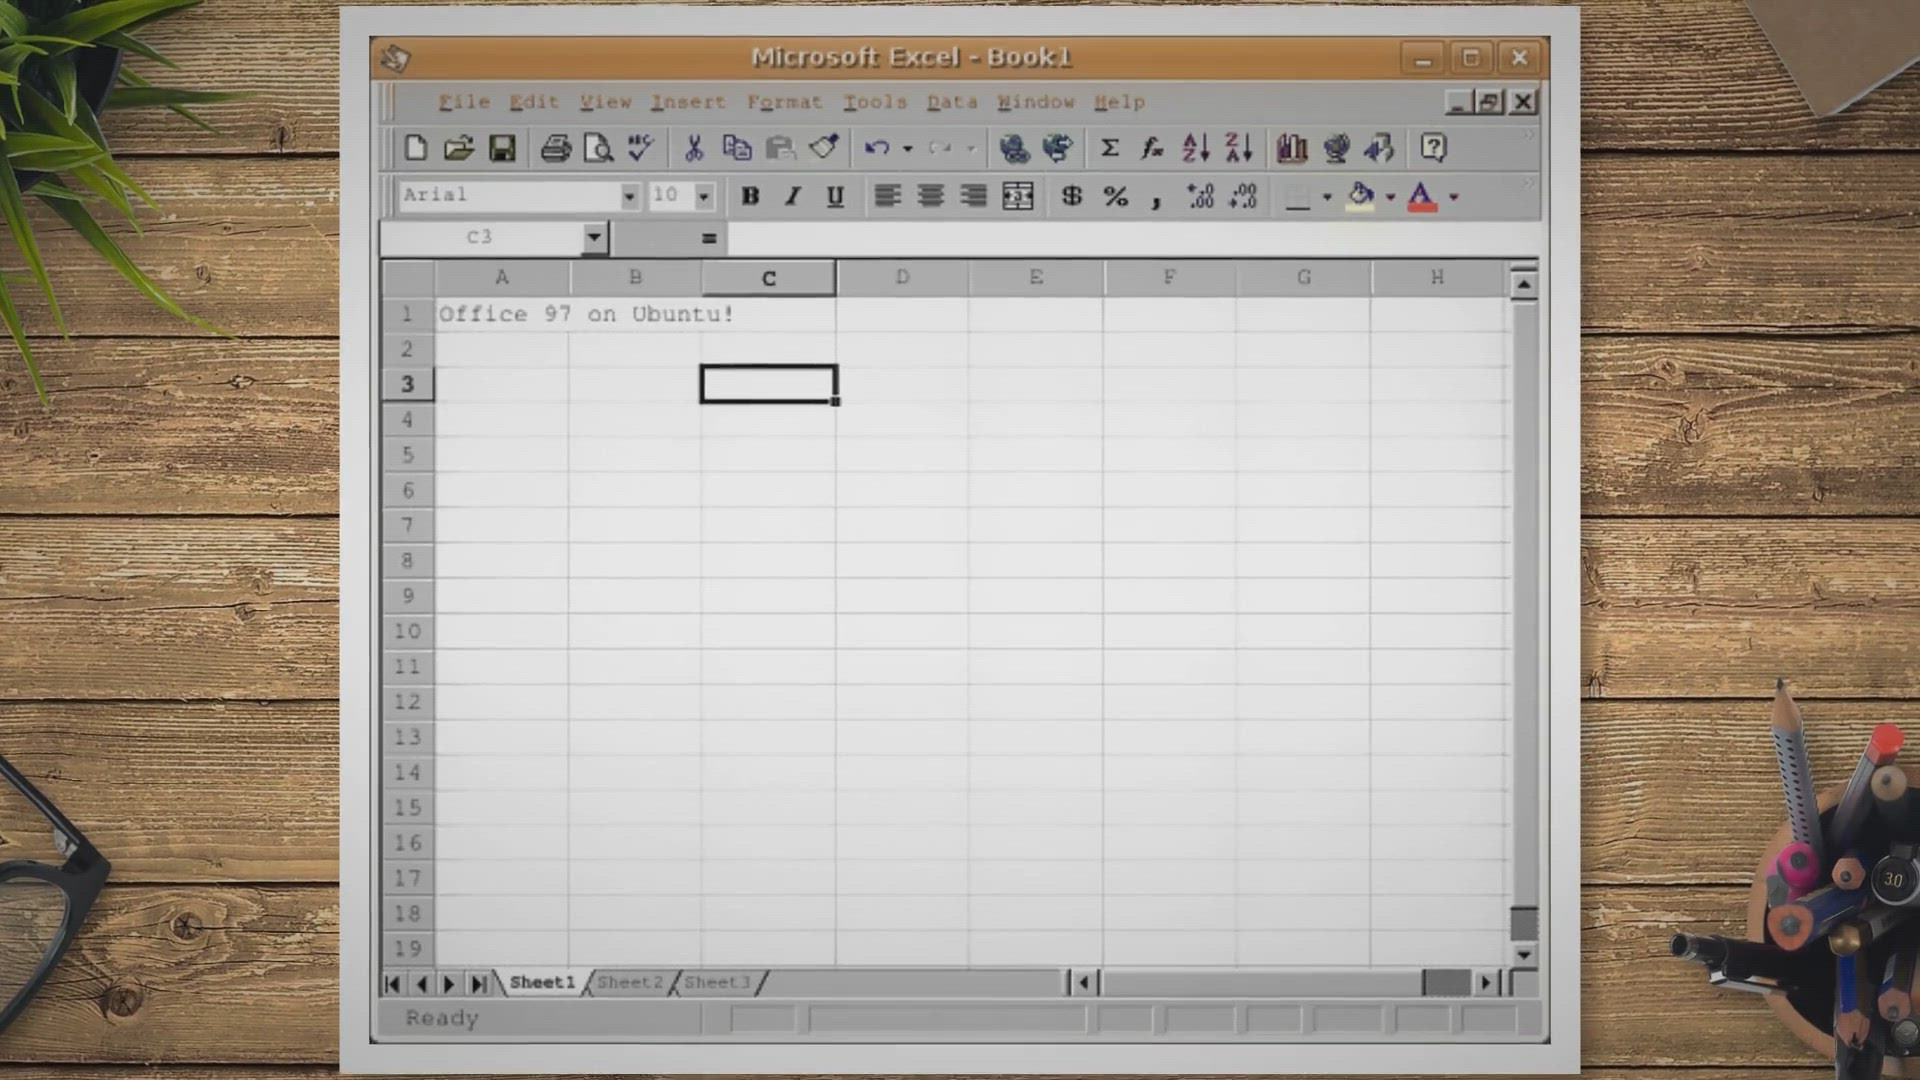Expand the Font Color dropdown arrow
Screen dimensions: 1920x1080
(1454, 196)
